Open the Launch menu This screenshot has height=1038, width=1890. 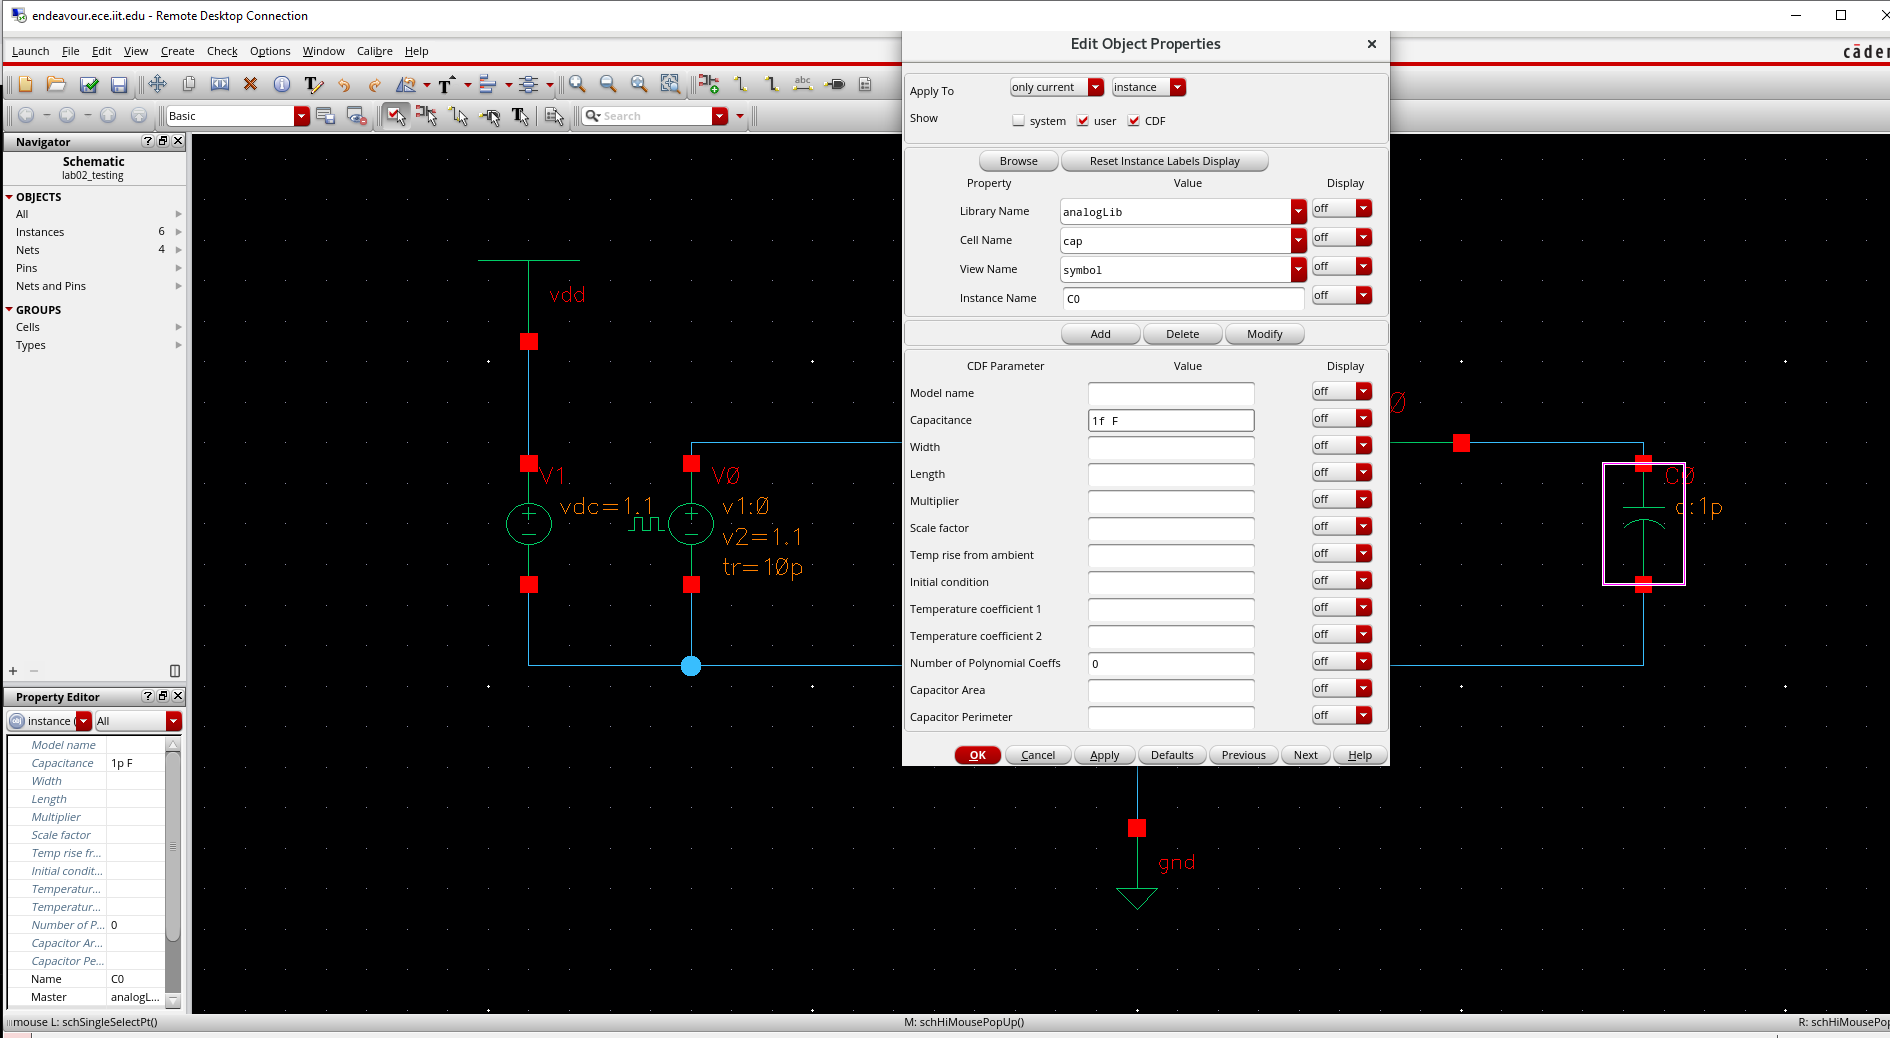tap(30, 51)
